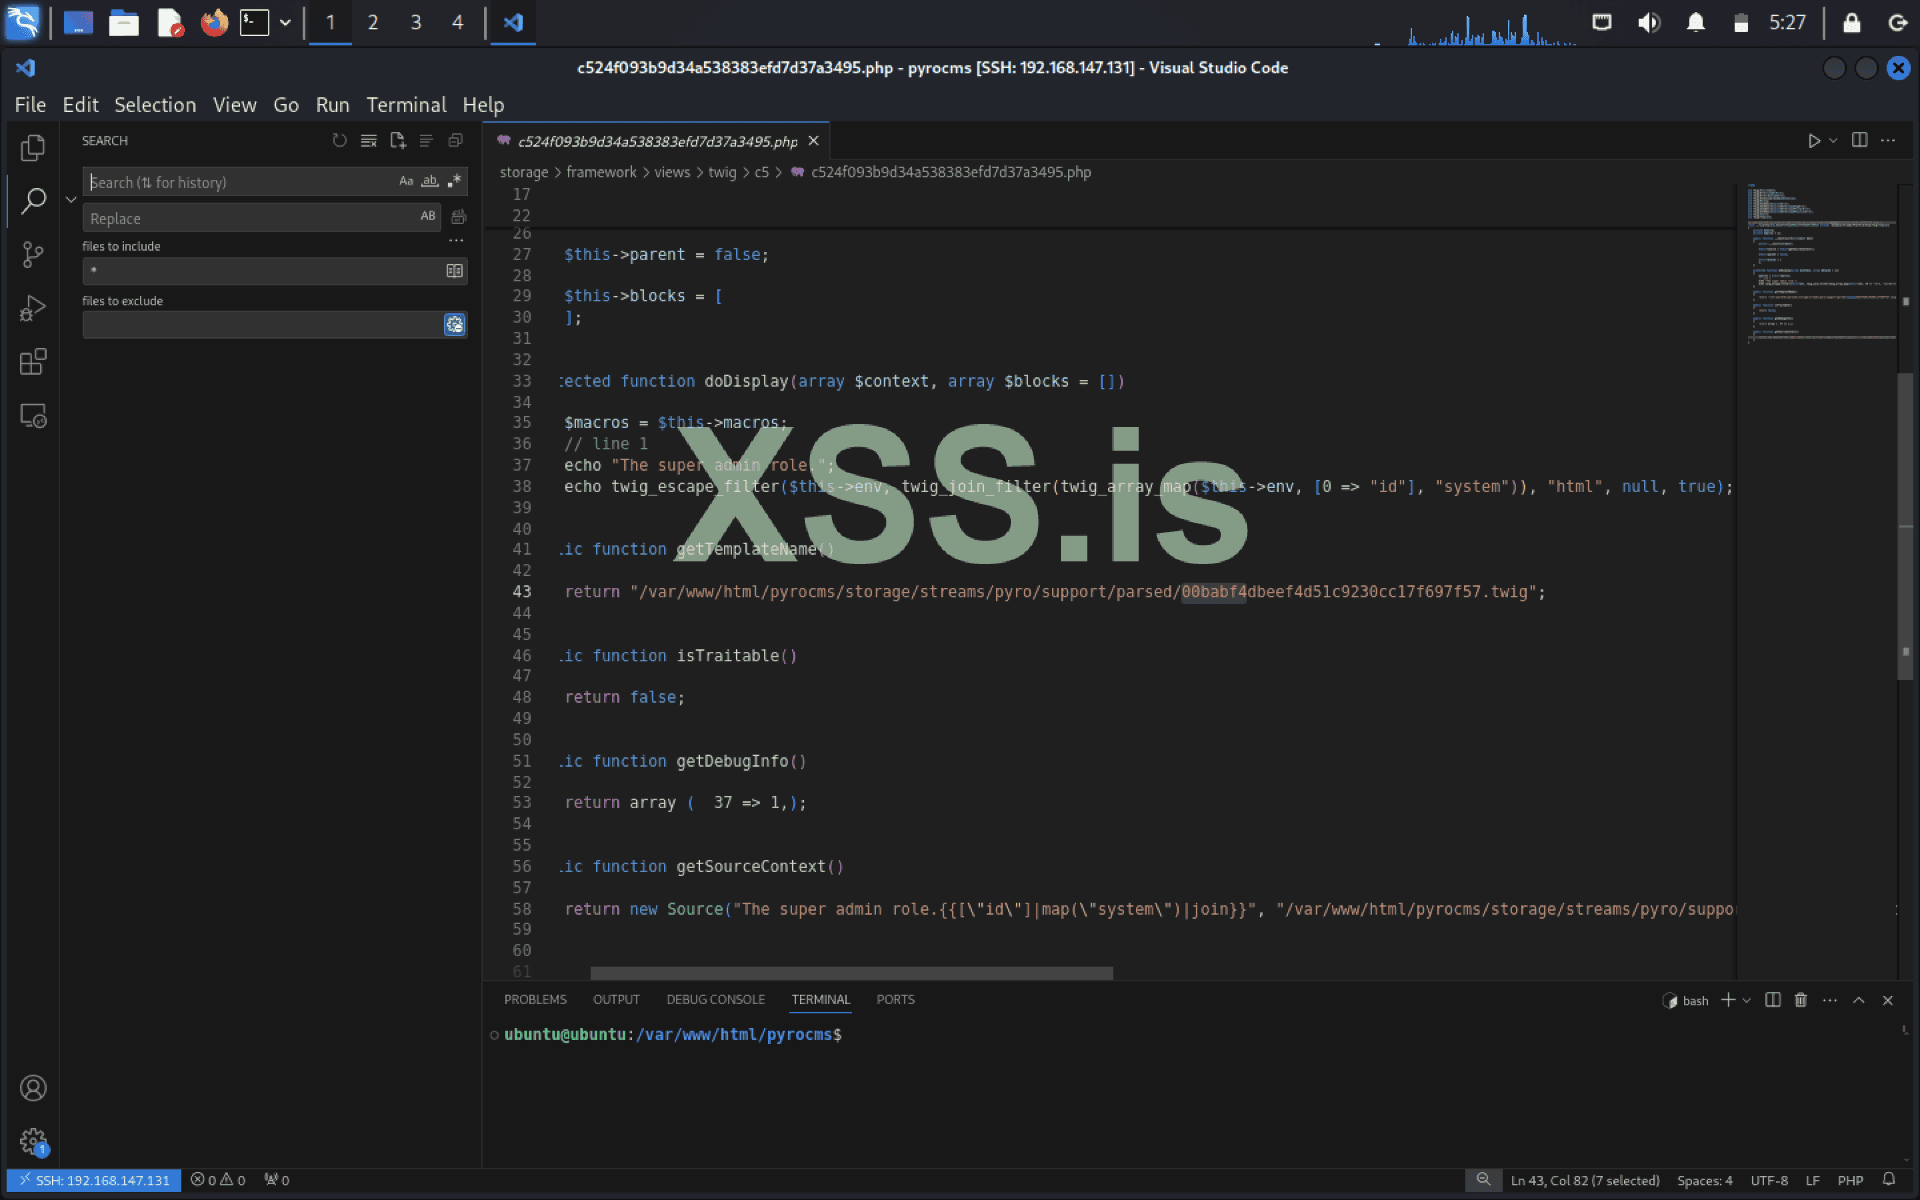Open the Explorer view in activity bar

tap(33, 148)
